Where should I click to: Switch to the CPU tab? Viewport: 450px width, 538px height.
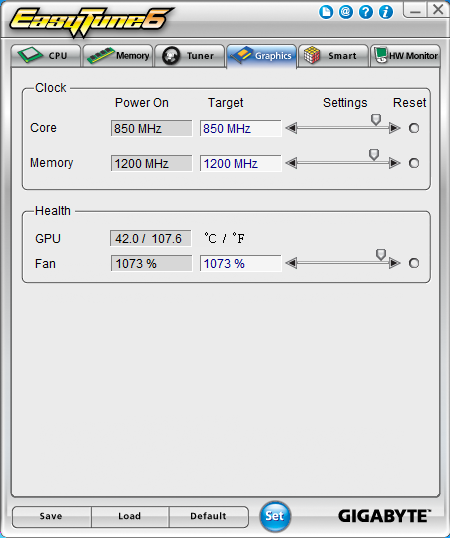46,56
